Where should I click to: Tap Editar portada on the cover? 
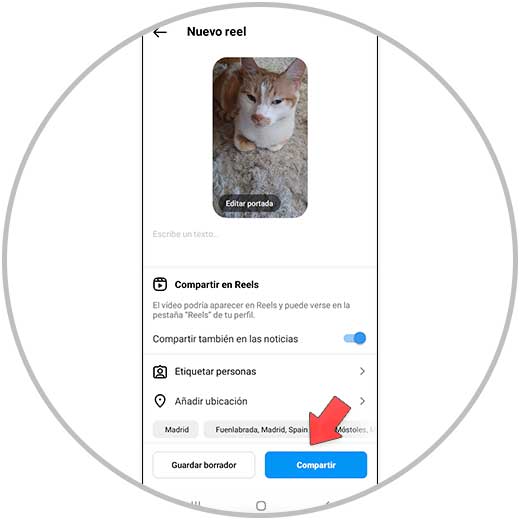click(249, 203)
